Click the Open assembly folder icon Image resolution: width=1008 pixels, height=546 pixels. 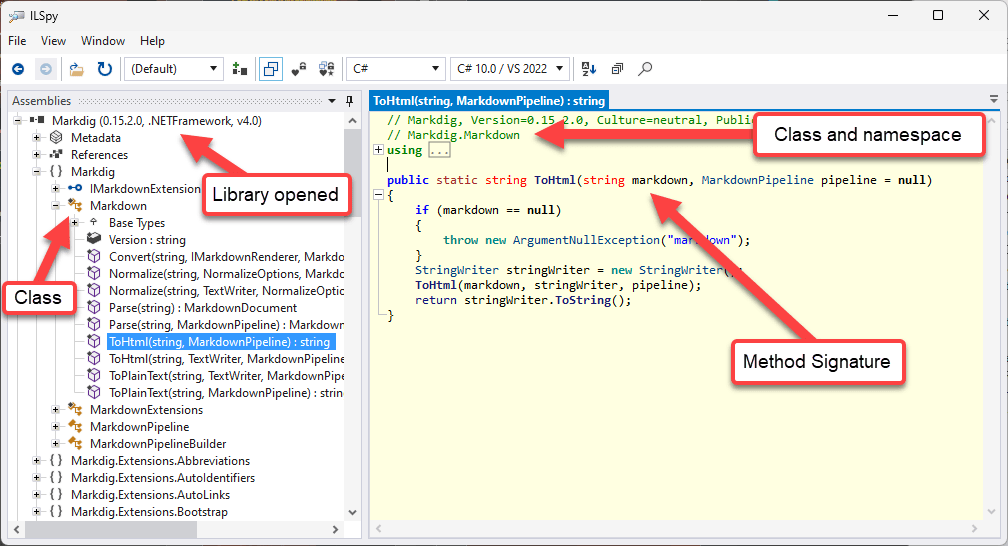coord(76,69)
